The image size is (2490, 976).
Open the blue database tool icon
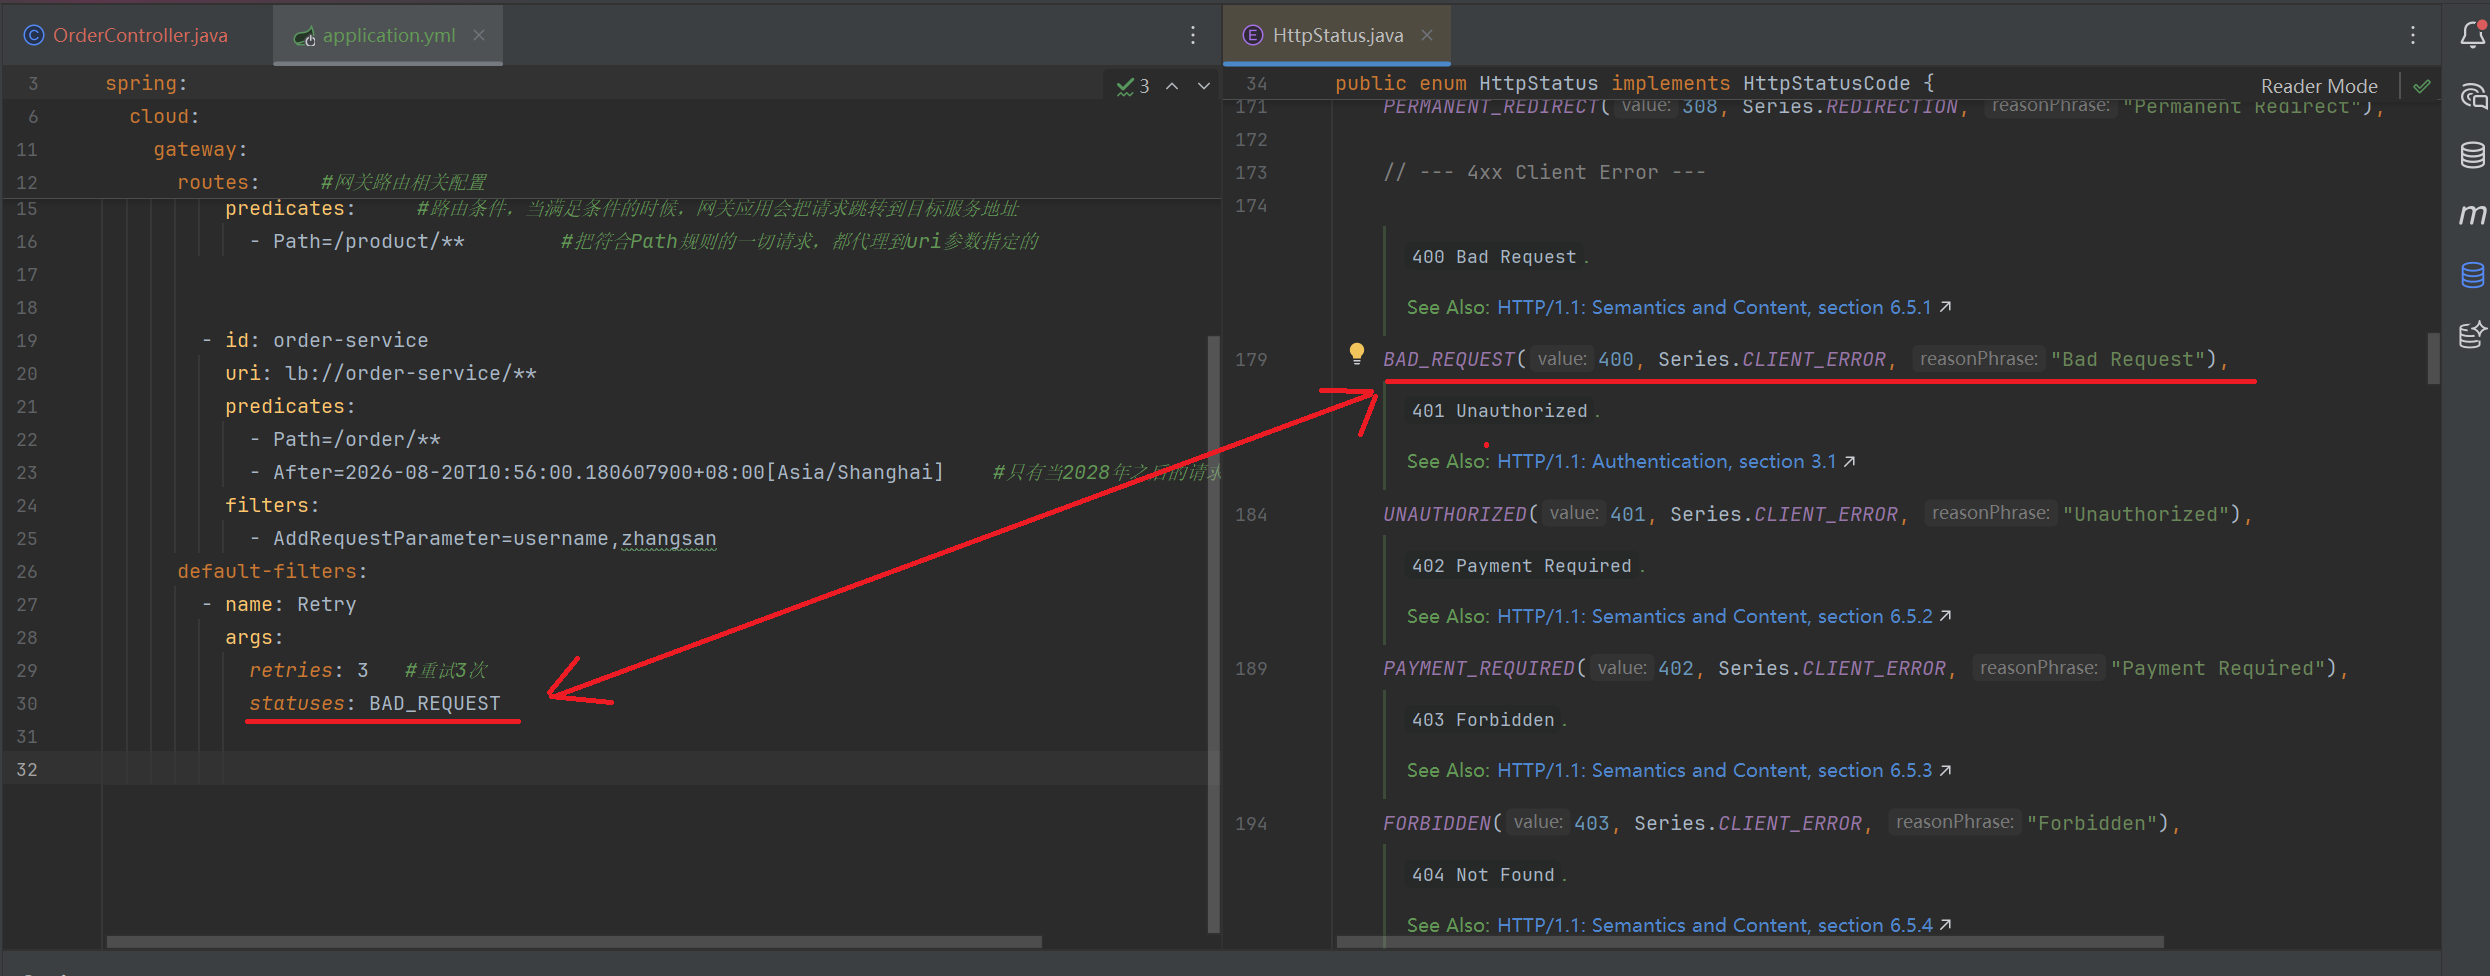tap(2472, 274)
